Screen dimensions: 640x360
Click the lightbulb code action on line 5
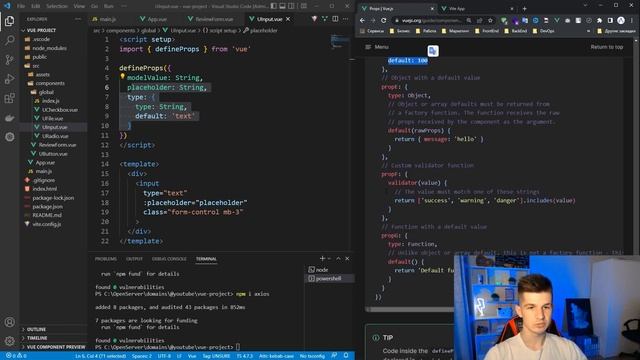(122, 77)
